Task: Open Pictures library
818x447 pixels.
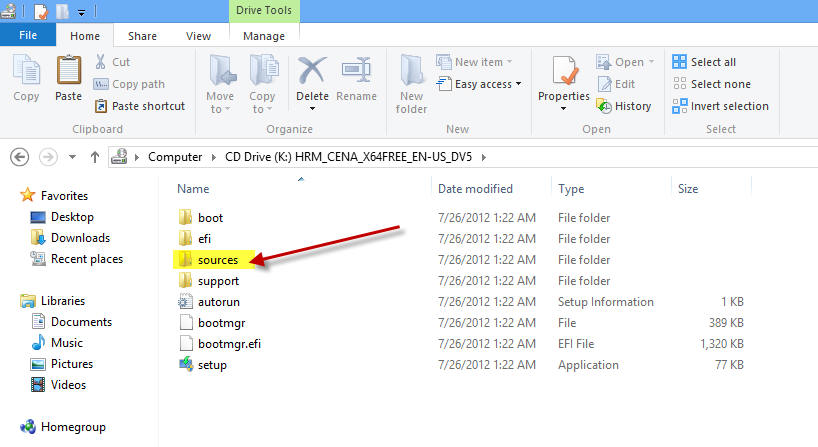Action: (62, 364)
